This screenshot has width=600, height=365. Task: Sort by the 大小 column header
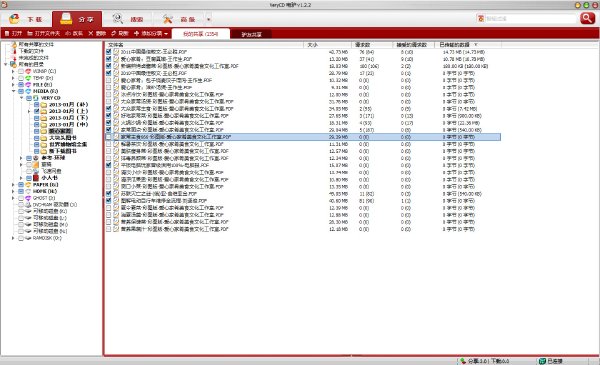328,45
